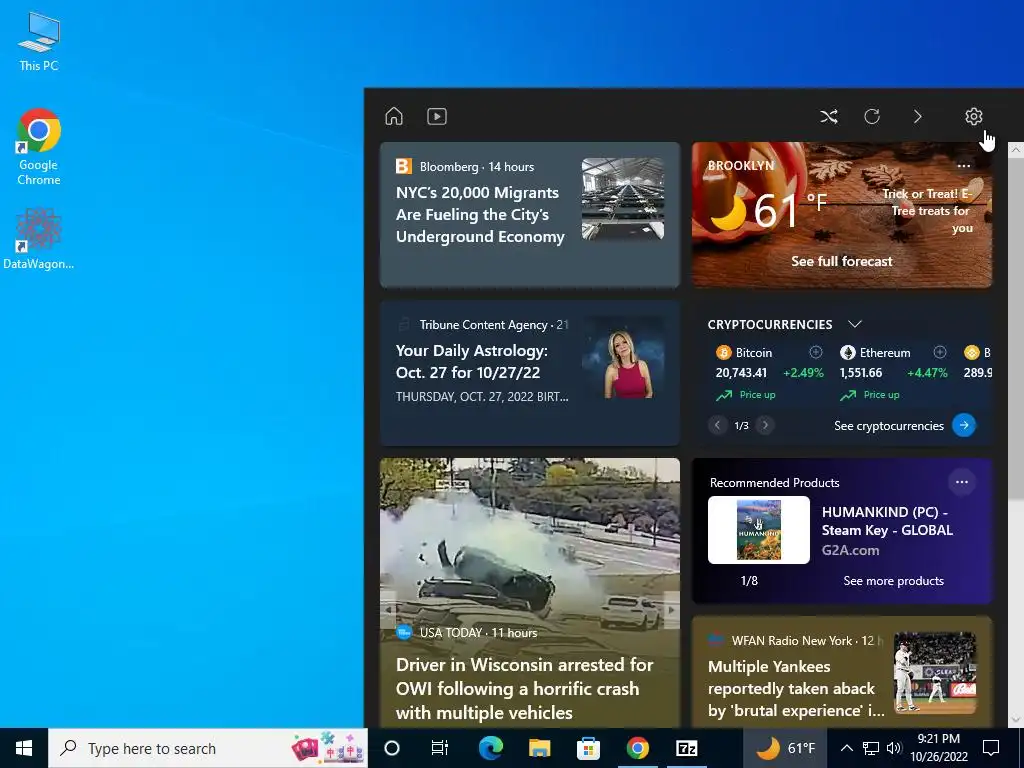Go to previous cryptocurrencies page
Viewport: 1024px width, 768px height.
[x=717, y=425]
